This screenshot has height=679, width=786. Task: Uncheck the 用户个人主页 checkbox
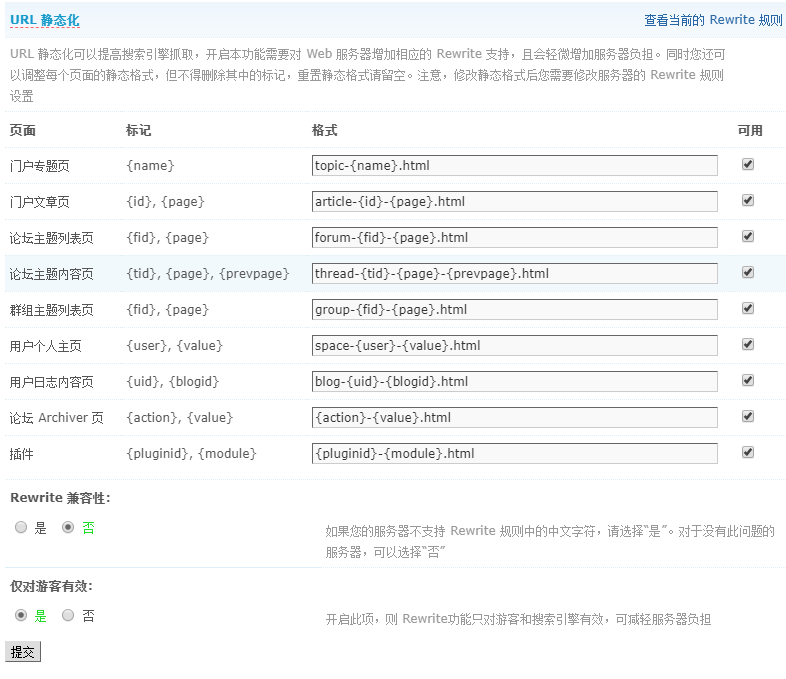click(x=748, y=344)
